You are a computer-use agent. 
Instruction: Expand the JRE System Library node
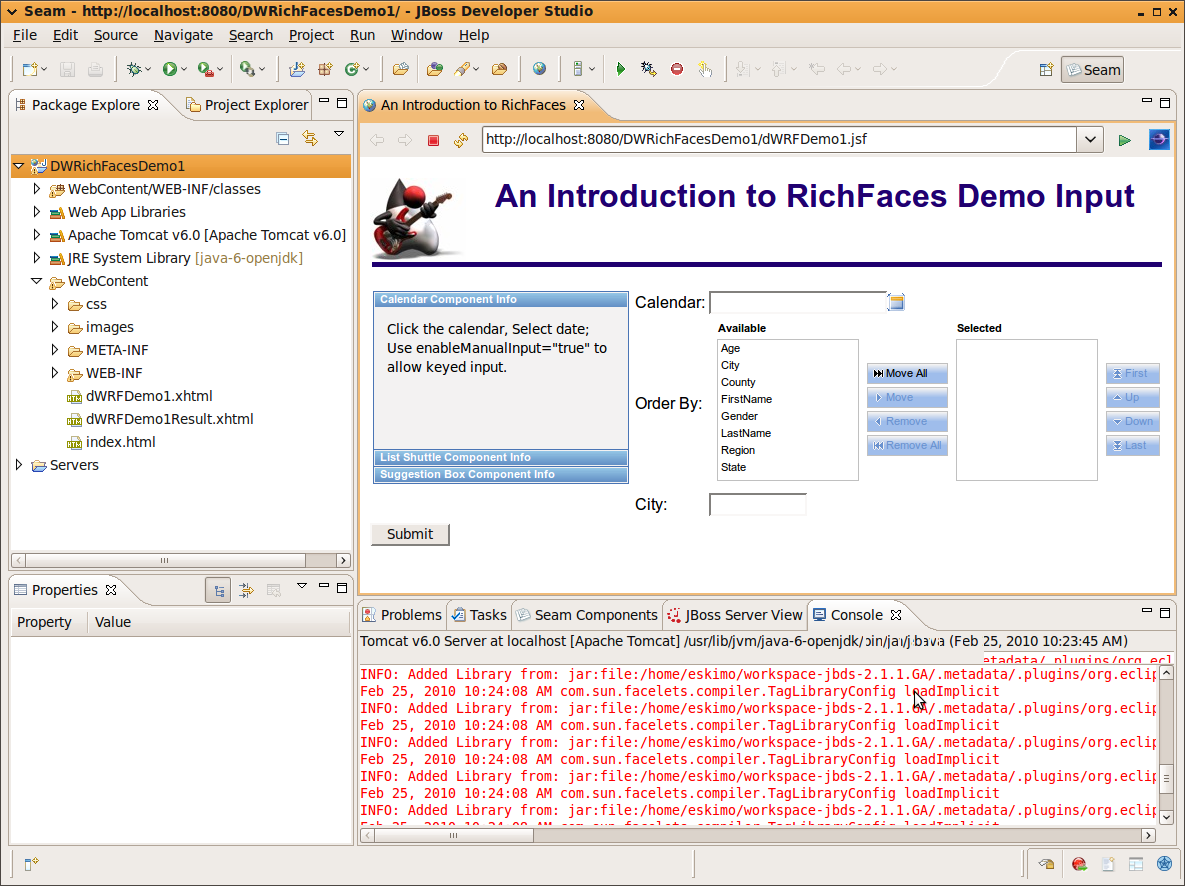pos(36,258)
